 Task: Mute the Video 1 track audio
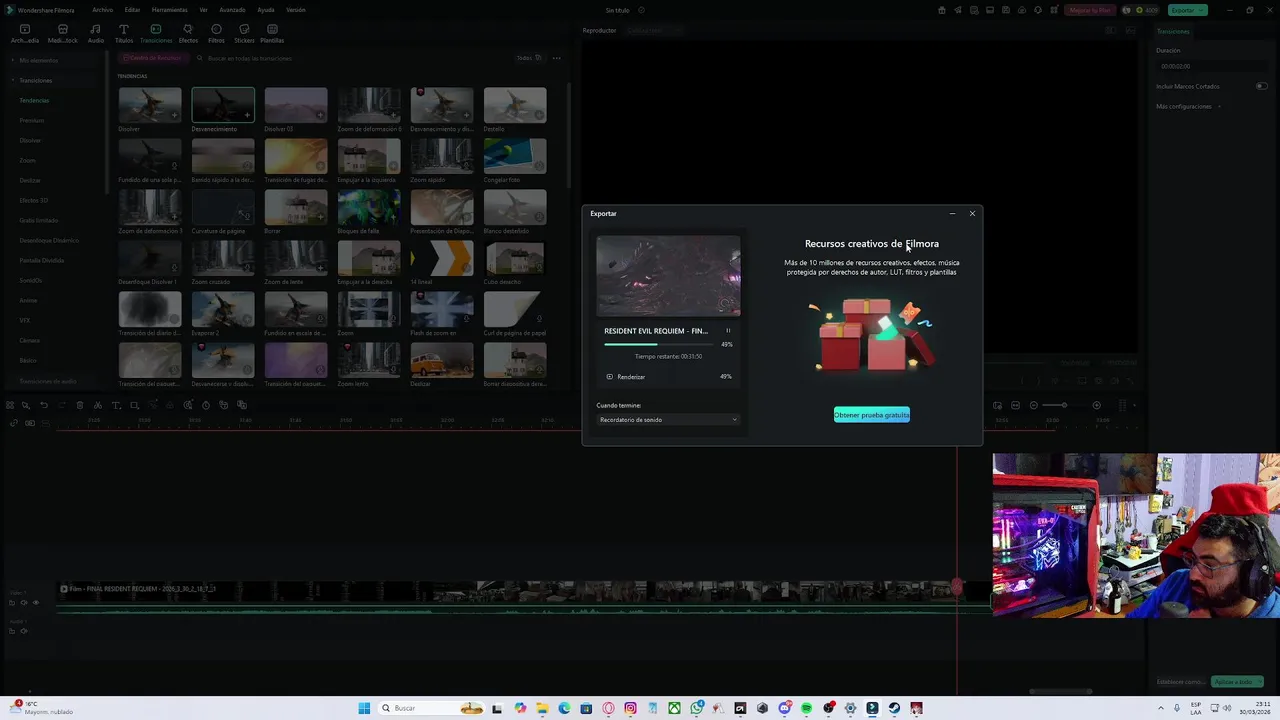(24, 602)
